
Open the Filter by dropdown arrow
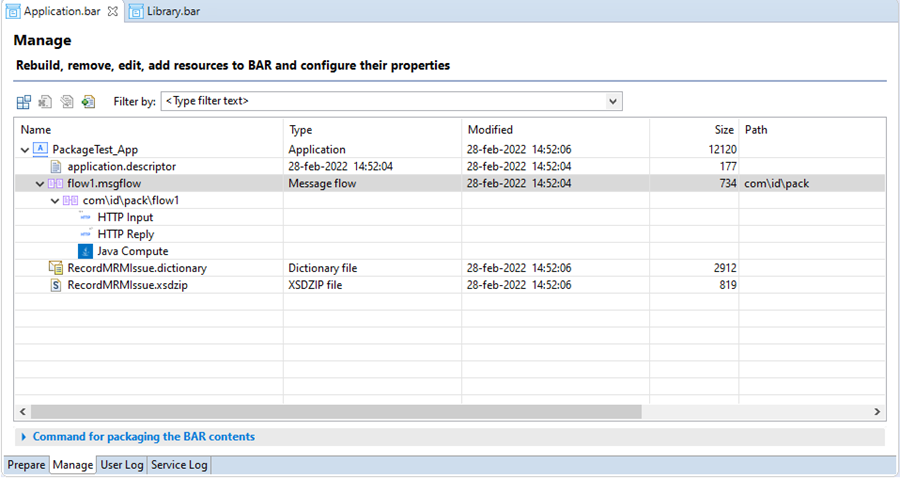click(613, 102)
